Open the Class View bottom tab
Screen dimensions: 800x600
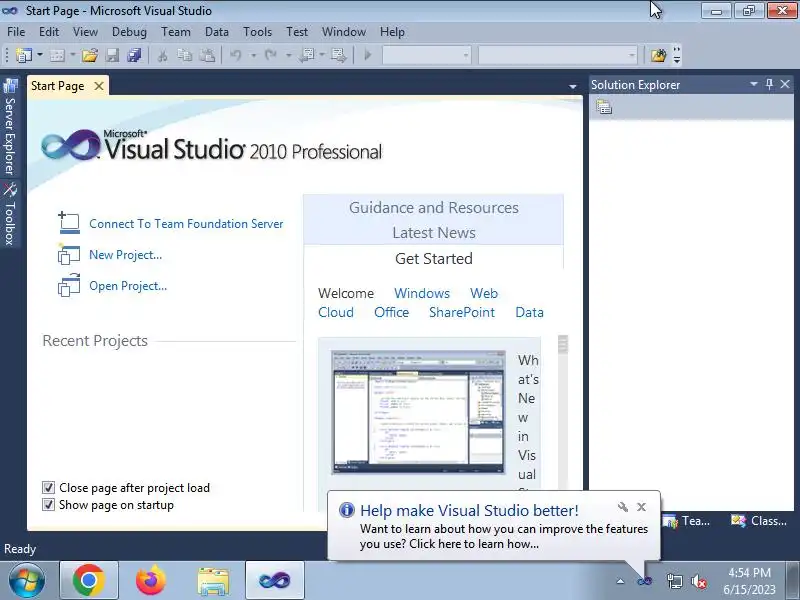[x=759, y=521]
